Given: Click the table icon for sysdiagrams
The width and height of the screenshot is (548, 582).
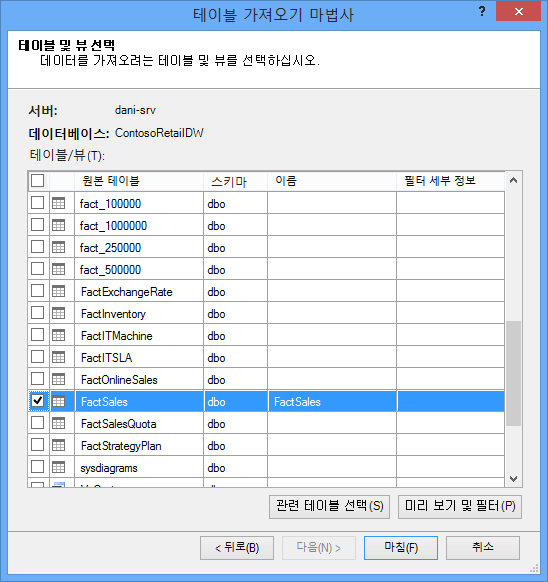Looking at the screenshot, I should pyautogui.click(x=58, y=467).
